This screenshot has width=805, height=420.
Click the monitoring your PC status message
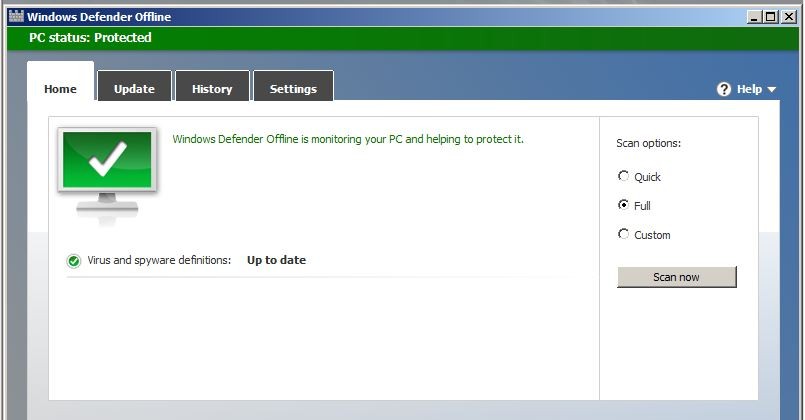[x=348, y=139]
